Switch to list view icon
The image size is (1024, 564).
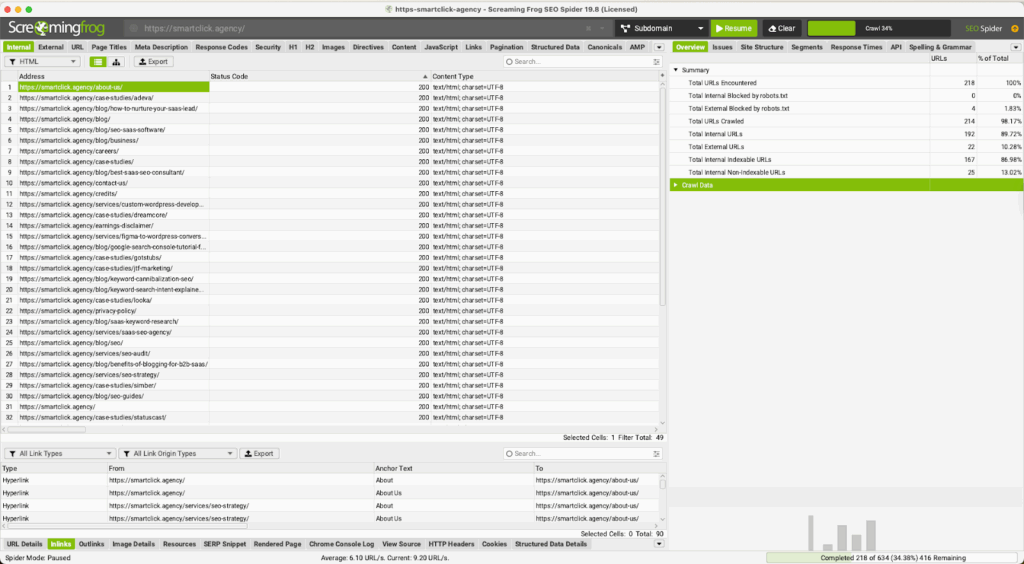97,61
